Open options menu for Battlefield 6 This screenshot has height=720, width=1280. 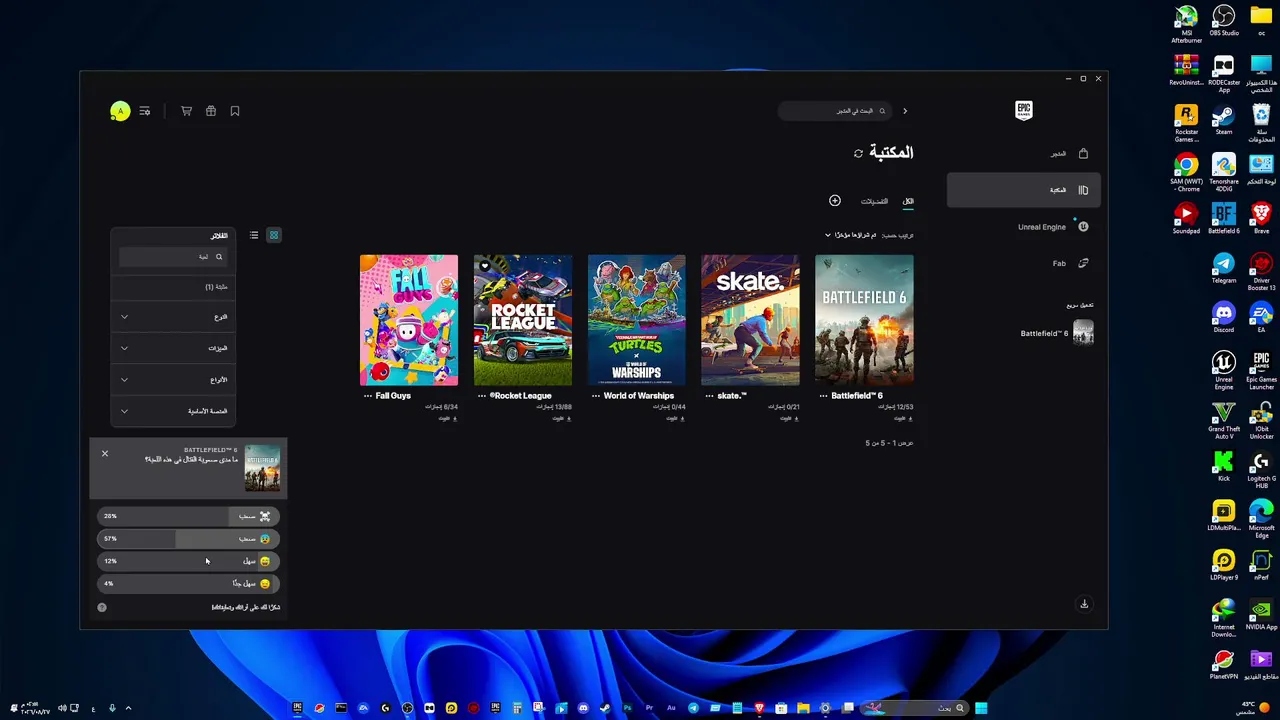823,396
